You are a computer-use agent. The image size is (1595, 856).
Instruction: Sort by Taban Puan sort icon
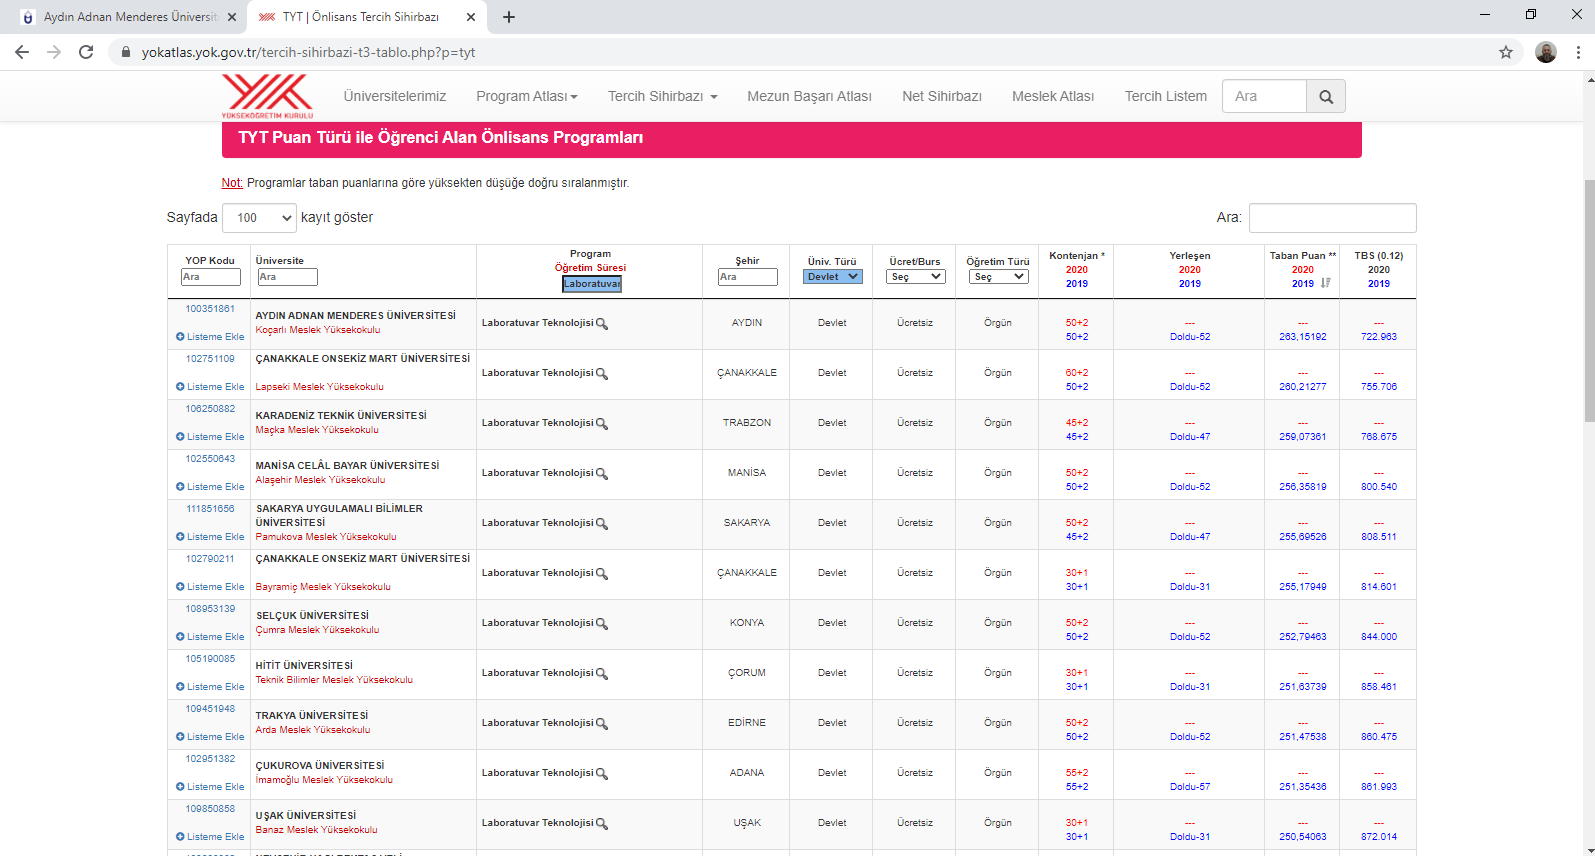click(x=1326, y=283)
